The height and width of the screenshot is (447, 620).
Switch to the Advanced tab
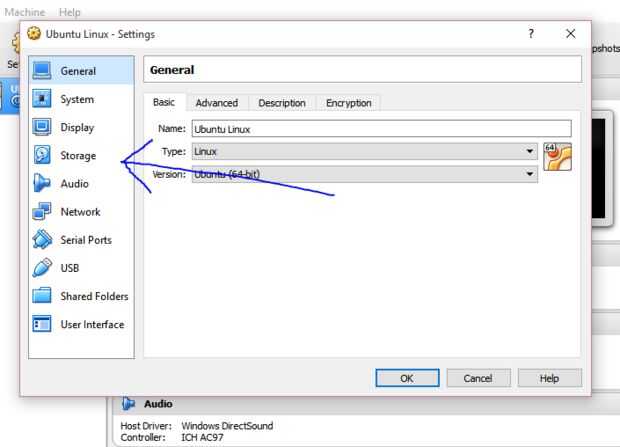coord(217,103)
